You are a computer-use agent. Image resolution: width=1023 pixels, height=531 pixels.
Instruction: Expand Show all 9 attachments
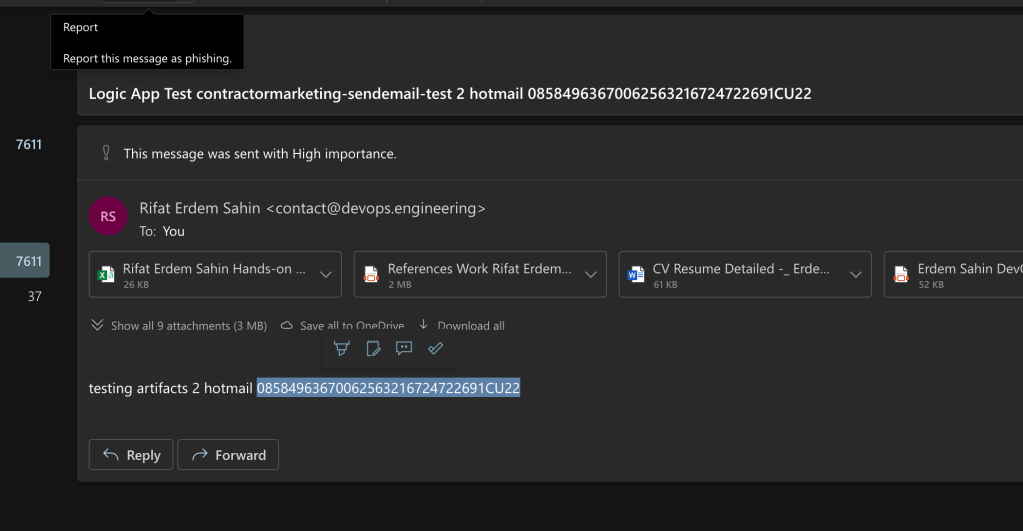(179, 326)
